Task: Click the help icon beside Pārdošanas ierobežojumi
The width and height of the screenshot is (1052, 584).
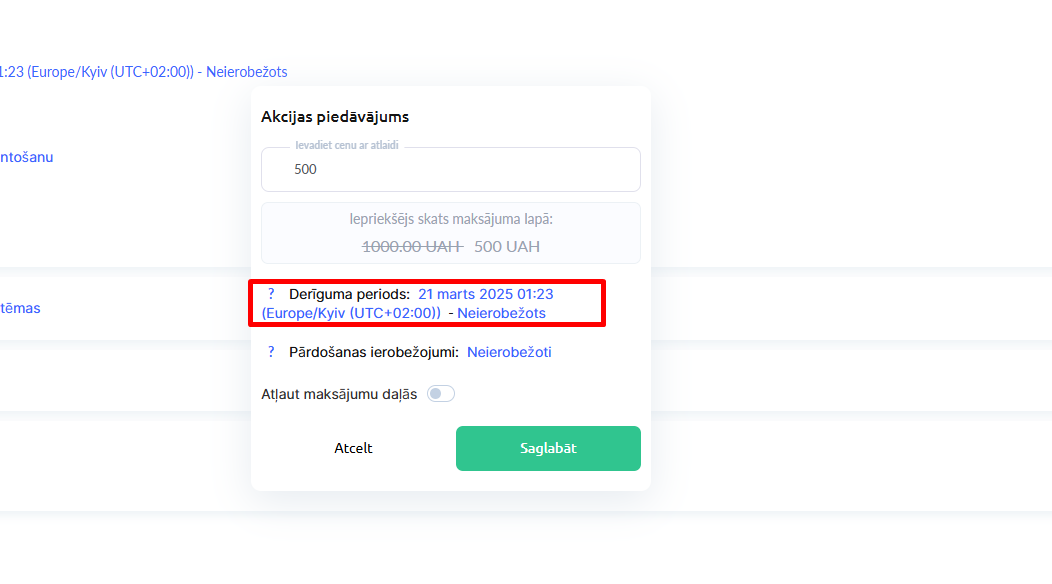Action: click(271, 352)
